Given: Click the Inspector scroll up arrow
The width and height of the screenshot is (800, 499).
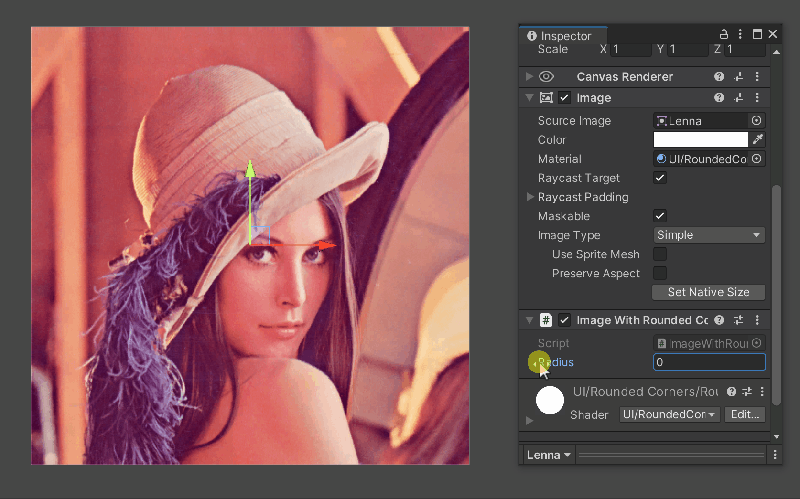Looking at the screenshot, I should click(776, 52).
